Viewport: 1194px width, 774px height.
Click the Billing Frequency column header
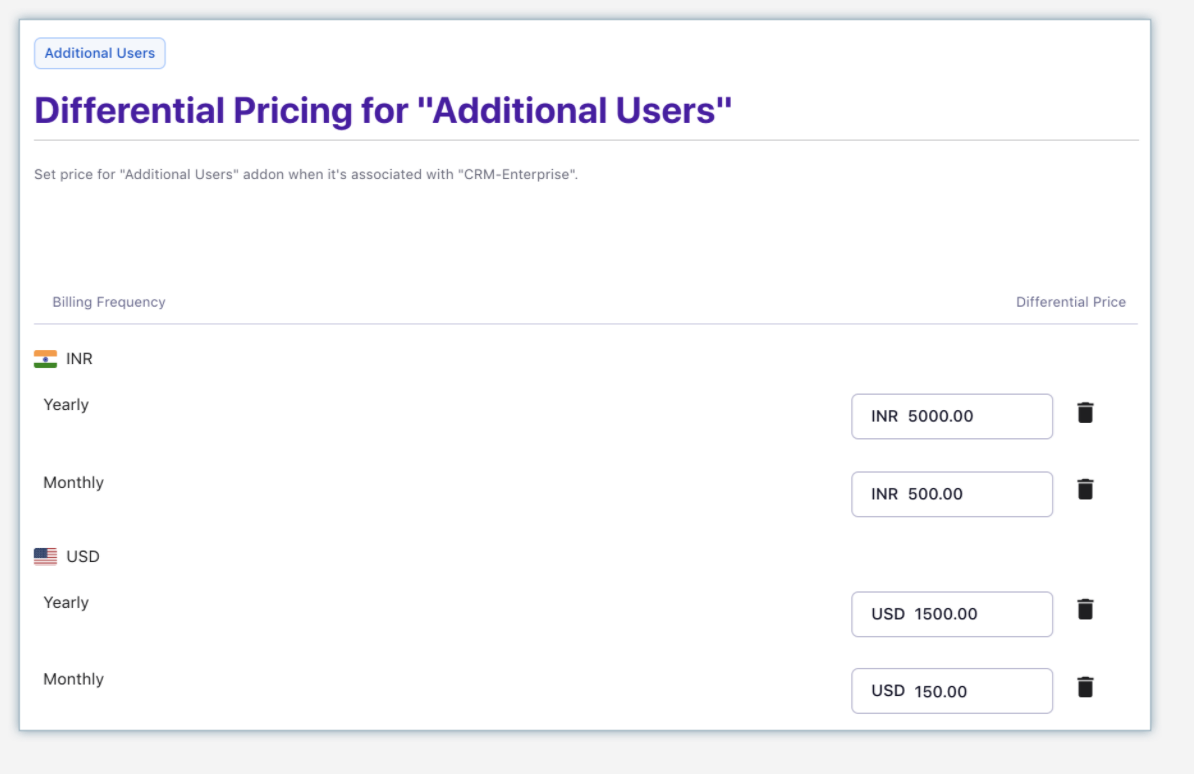pyautogui.click(x=109, y=301)
